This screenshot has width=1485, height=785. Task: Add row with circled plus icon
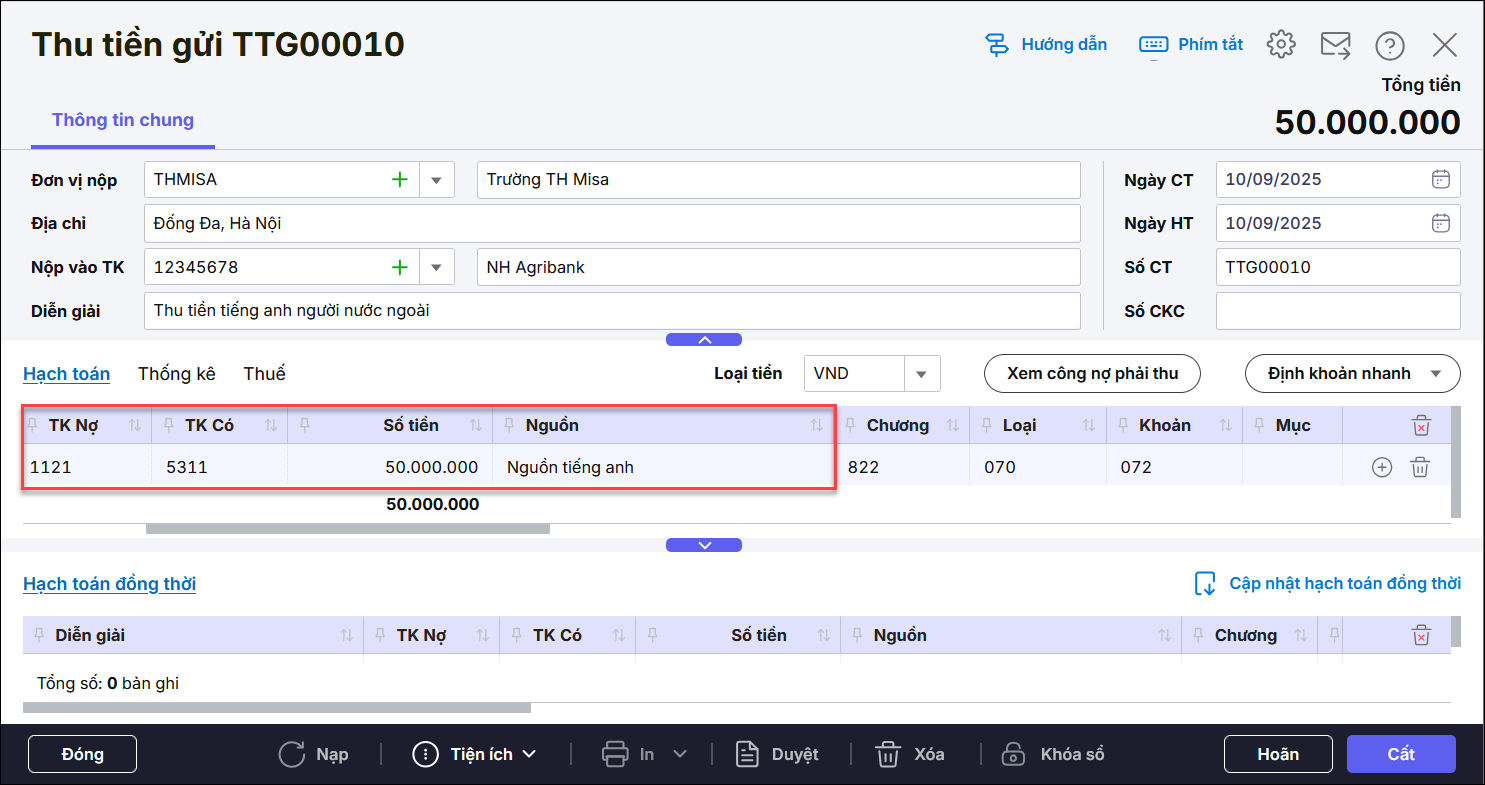click(x=1382, y=467)
